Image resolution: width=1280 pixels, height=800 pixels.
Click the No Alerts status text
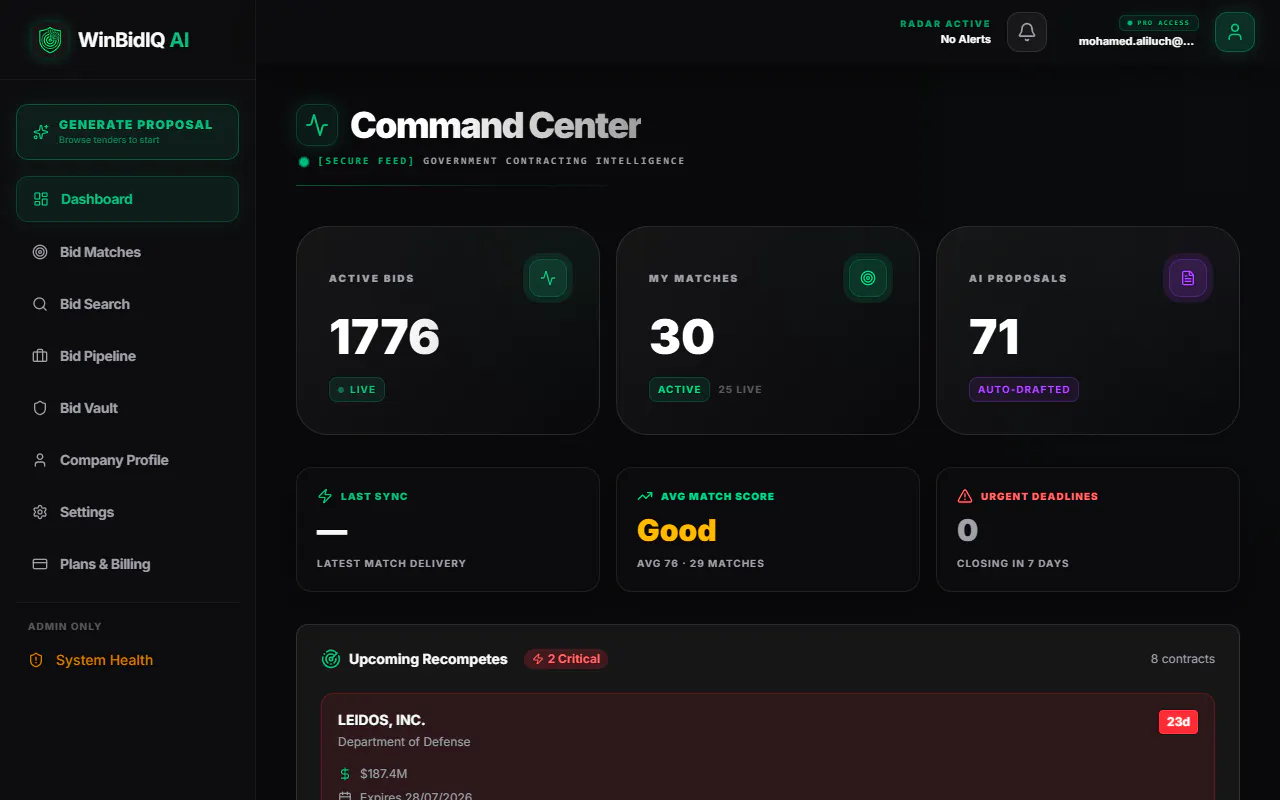coord(966,39)
